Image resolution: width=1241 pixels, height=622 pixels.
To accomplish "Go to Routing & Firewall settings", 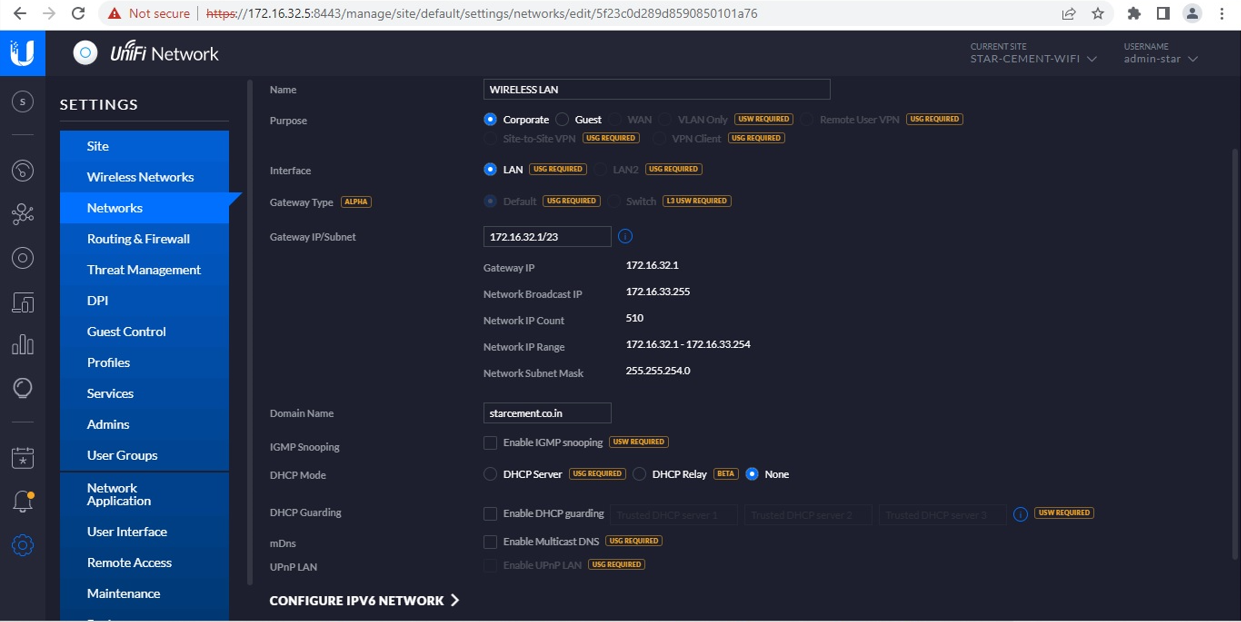I will coord(138,239).
